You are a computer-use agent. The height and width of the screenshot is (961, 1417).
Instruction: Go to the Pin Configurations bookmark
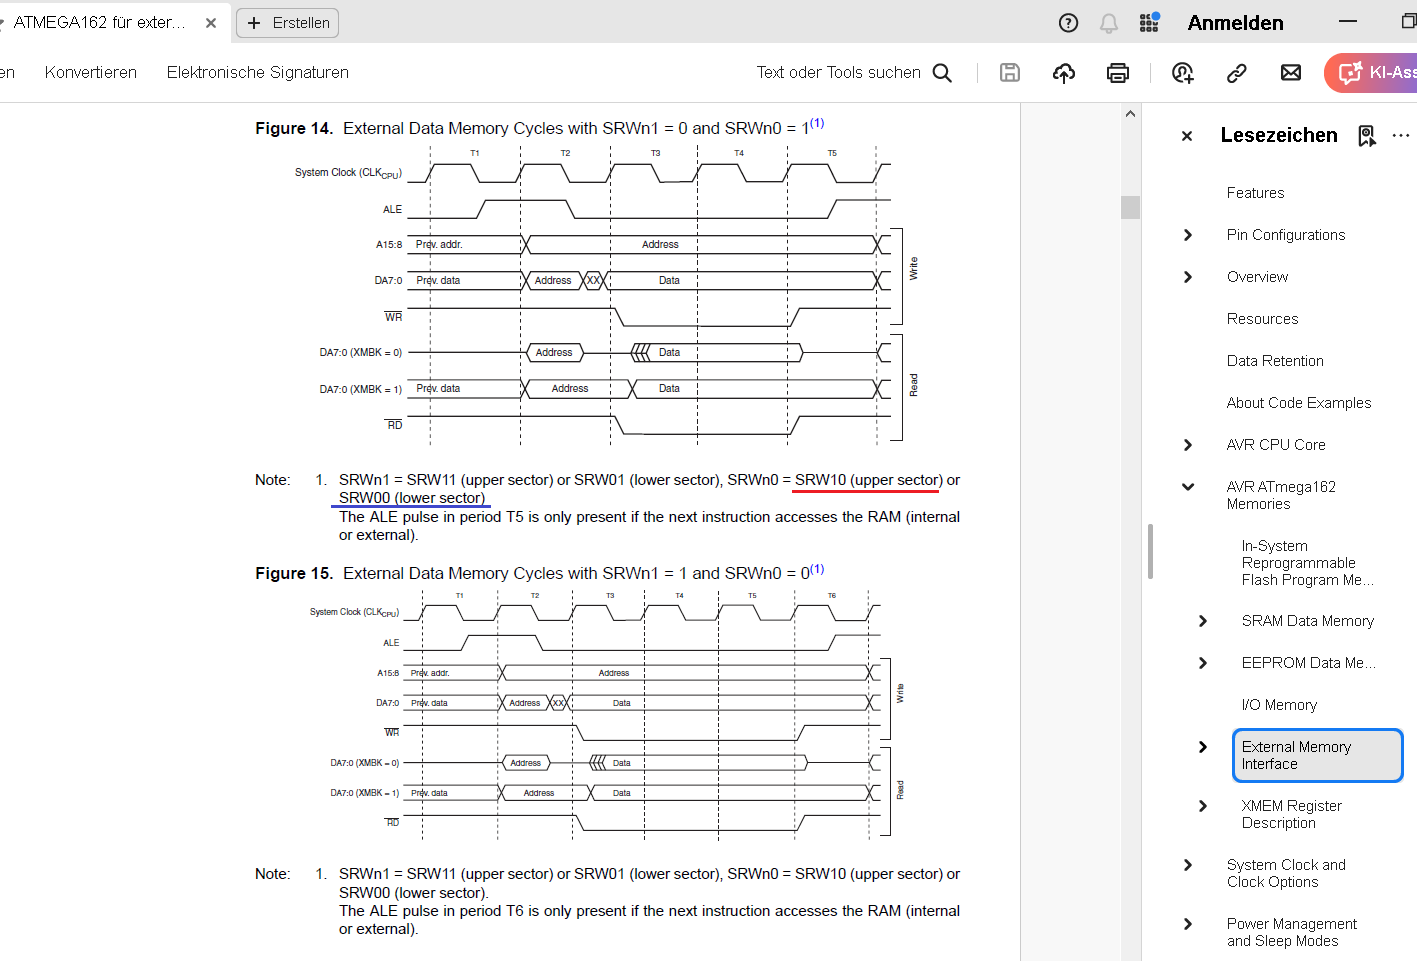click(1286, 235)
